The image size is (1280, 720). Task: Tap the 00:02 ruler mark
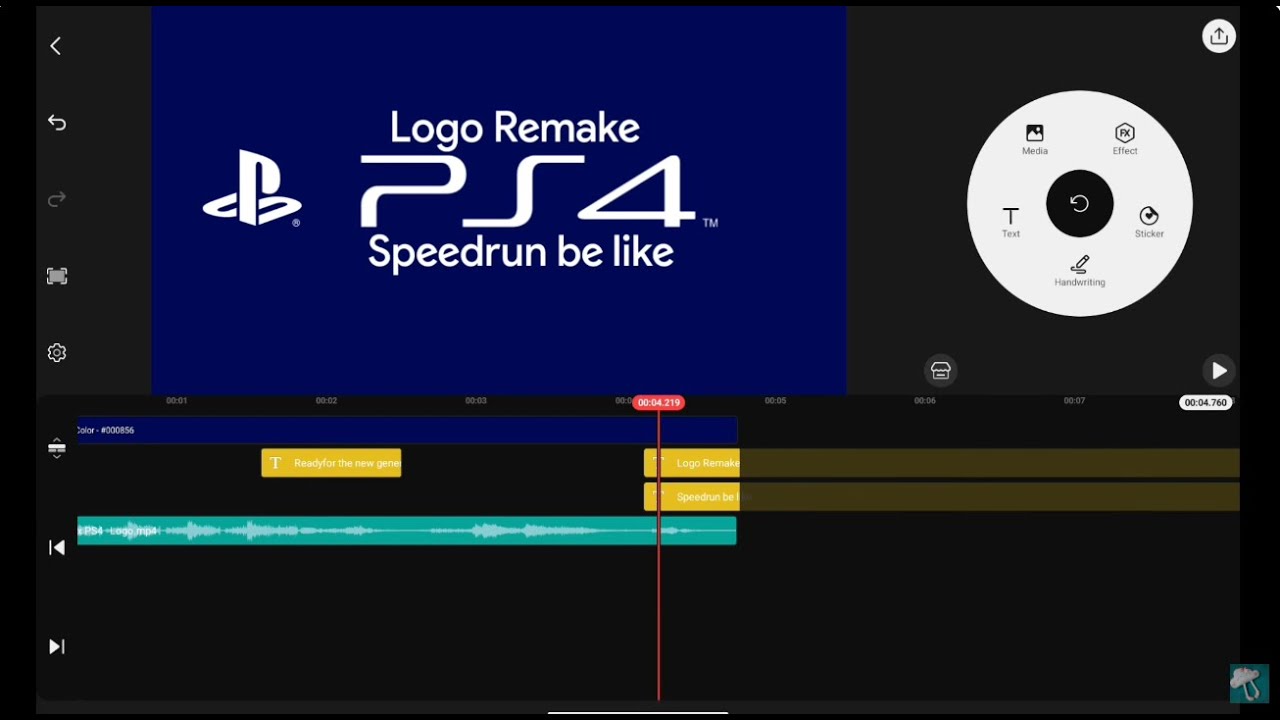326,401
